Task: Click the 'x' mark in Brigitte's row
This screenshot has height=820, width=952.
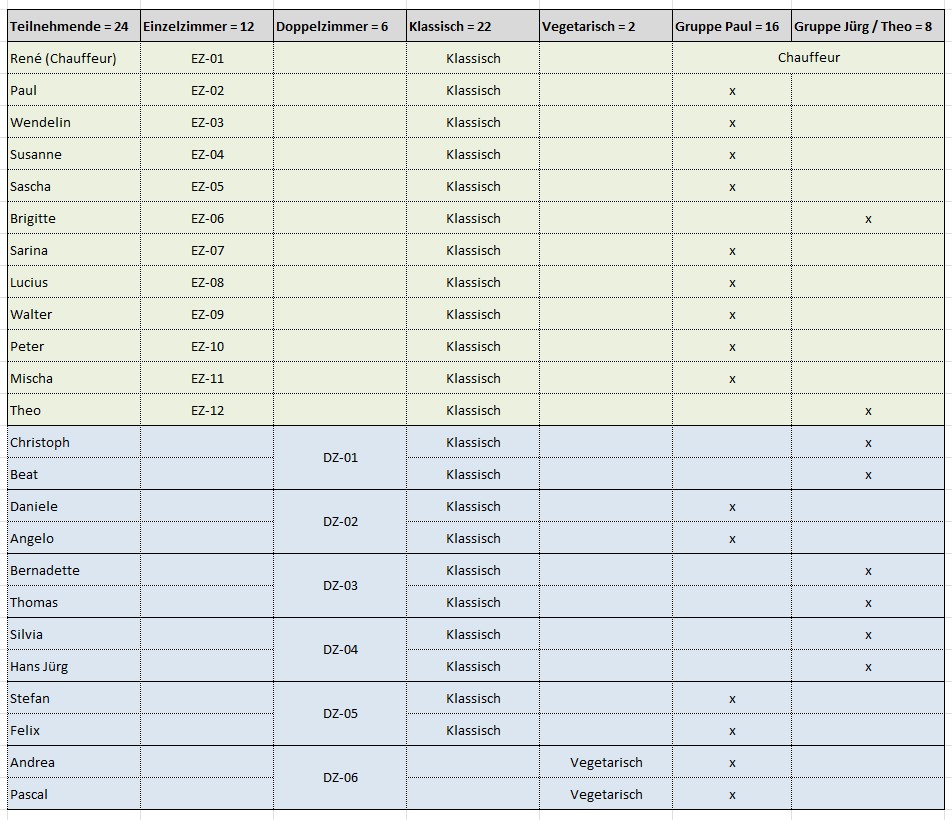Action: click(x=867, y=219)
